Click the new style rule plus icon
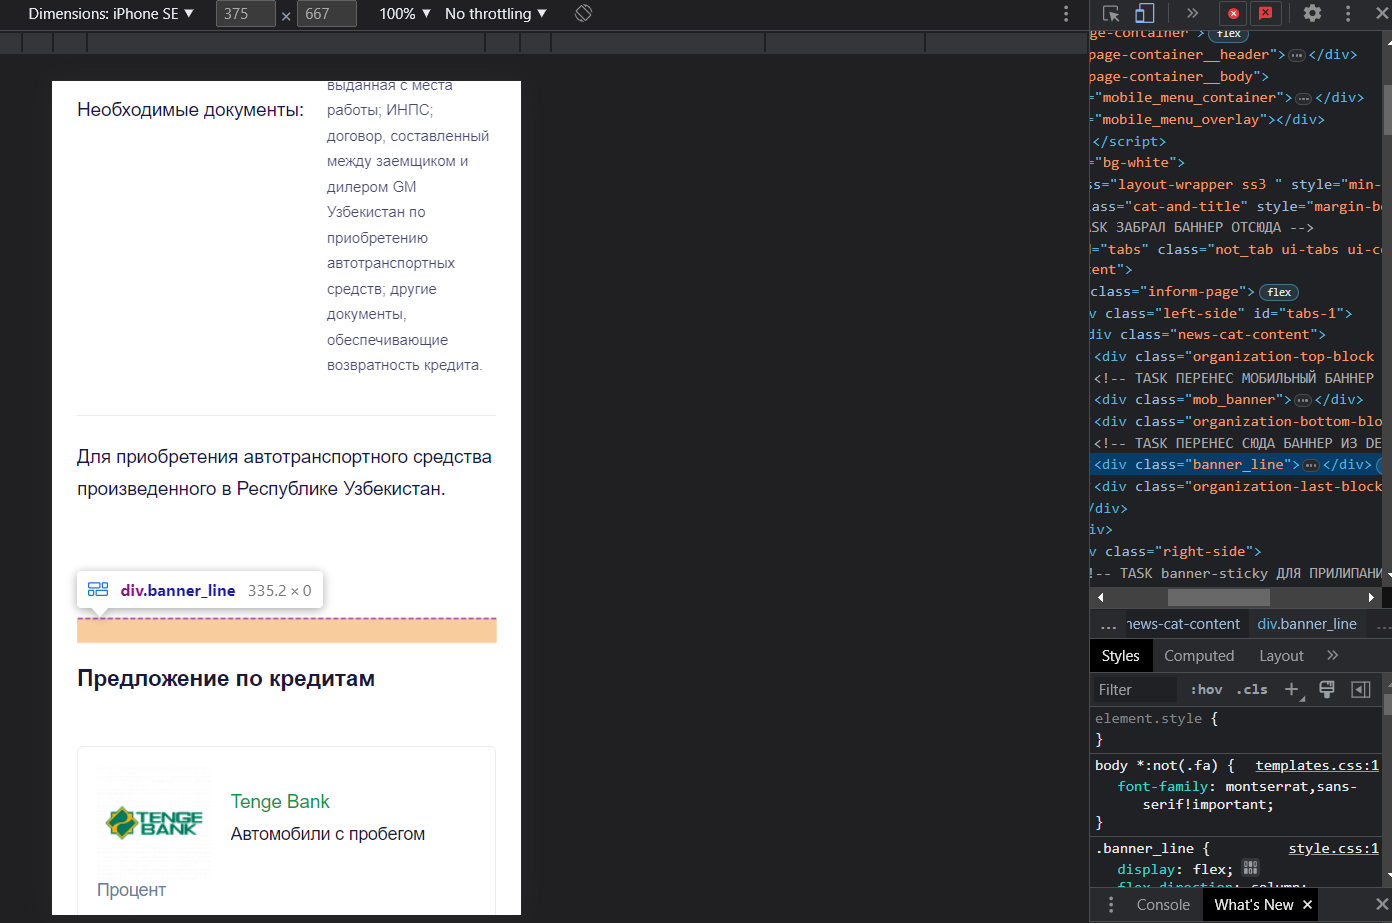The image size is (1392, 923). click(1292, 690)
